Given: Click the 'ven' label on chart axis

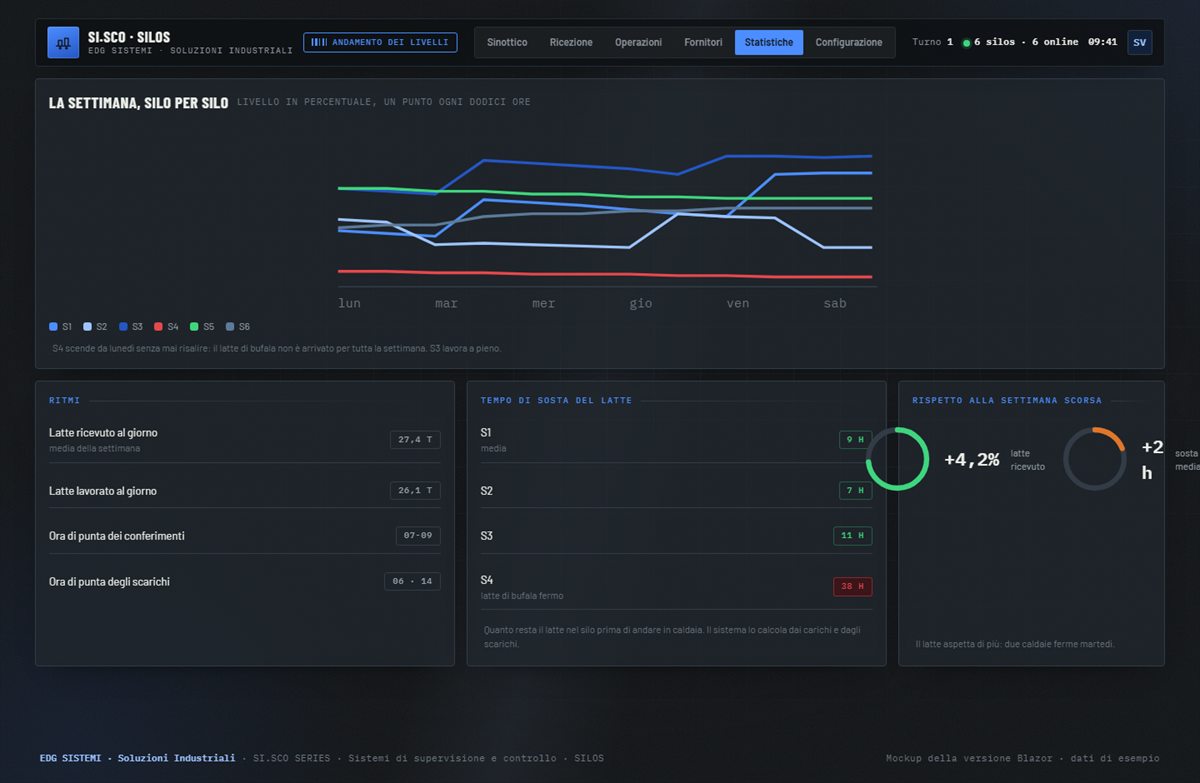Looking at the screenshot, I should 737,303.
